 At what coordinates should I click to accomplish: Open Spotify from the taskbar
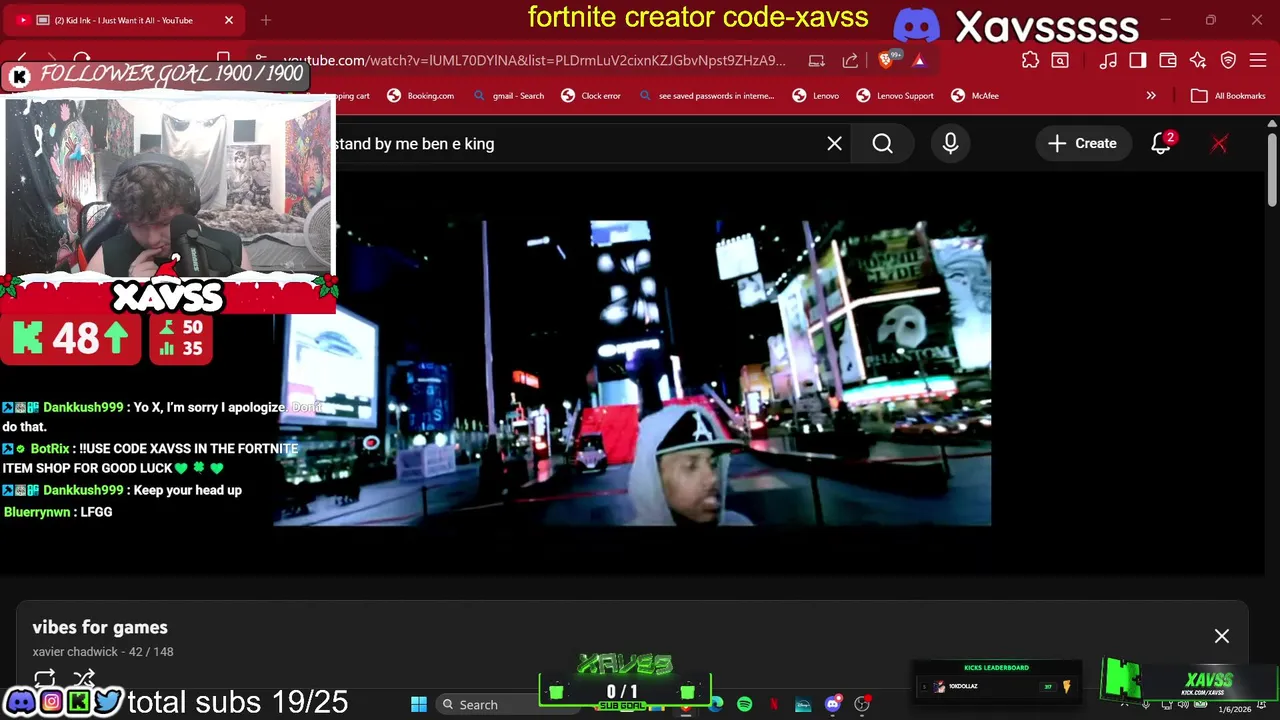(745, 704)
